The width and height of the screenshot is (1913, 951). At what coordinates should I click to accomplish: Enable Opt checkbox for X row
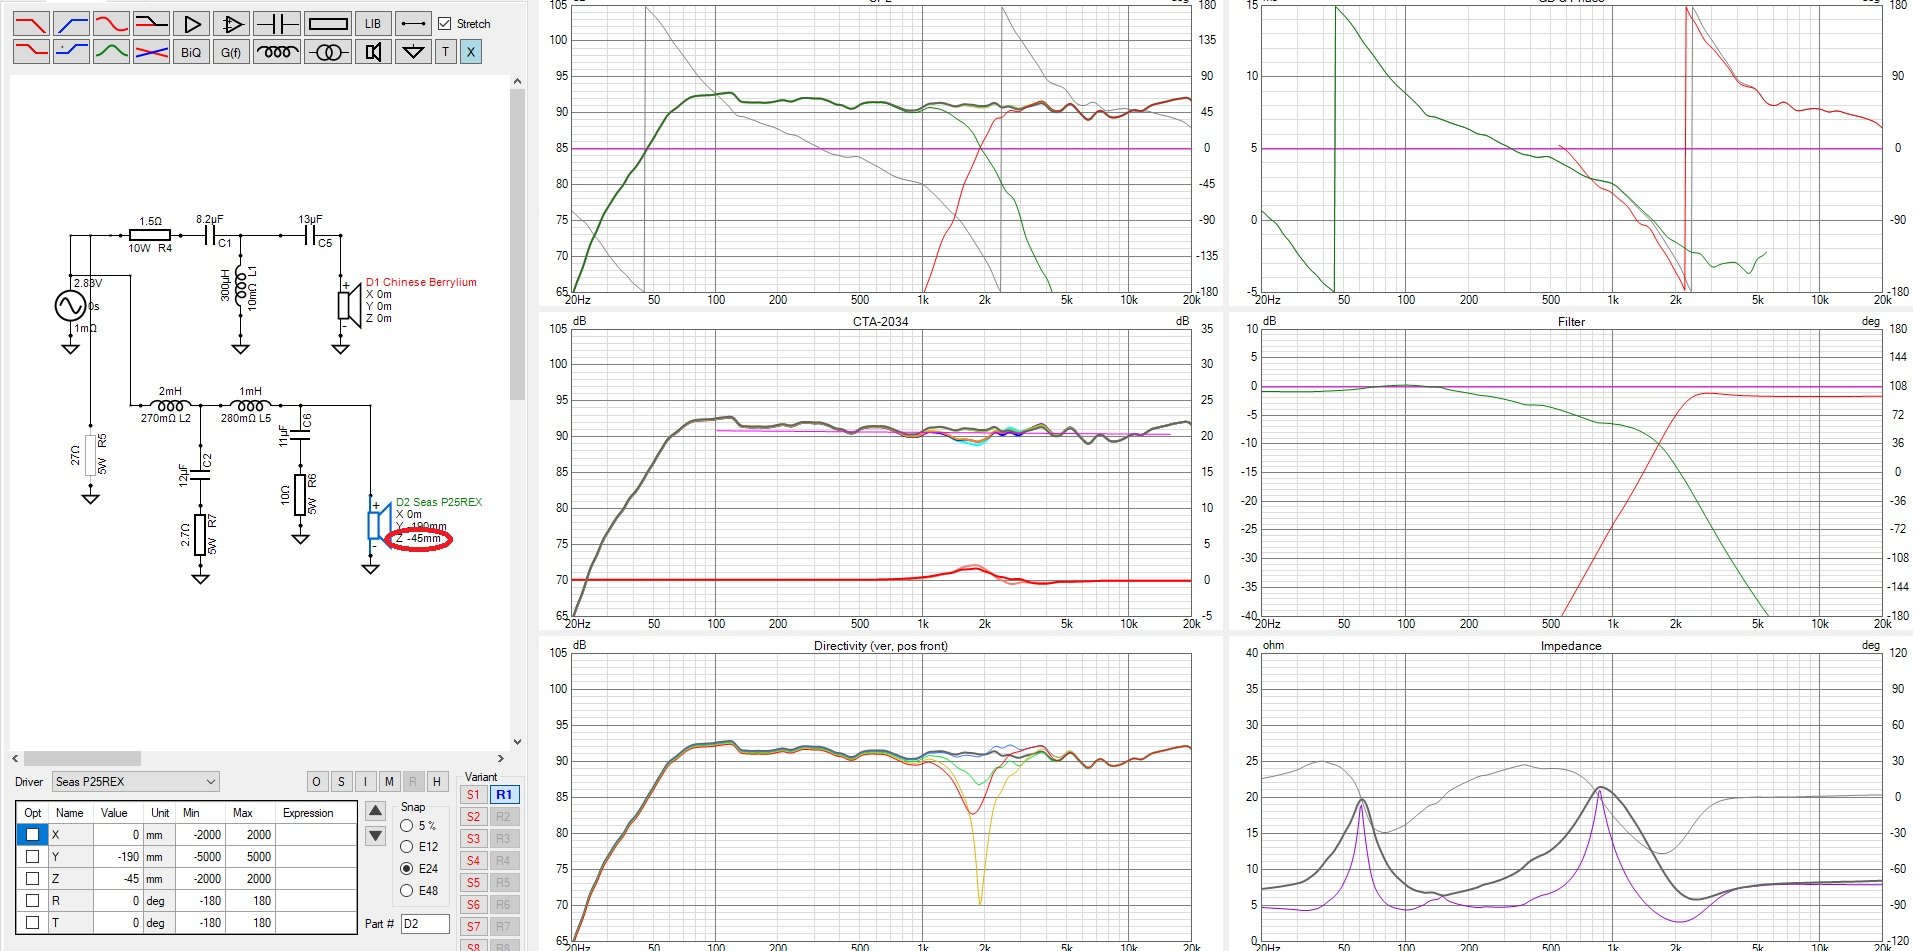tap(33, 834)
